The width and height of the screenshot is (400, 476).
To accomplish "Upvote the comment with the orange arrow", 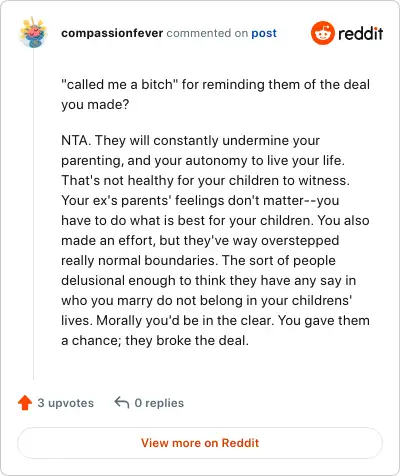I will tap(25, 403).
